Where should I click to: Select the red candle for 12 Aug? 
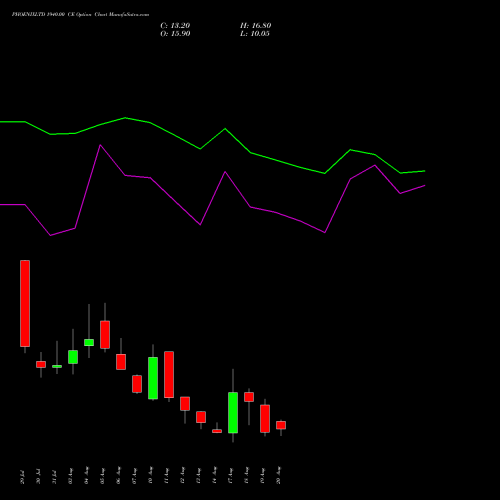185,403
